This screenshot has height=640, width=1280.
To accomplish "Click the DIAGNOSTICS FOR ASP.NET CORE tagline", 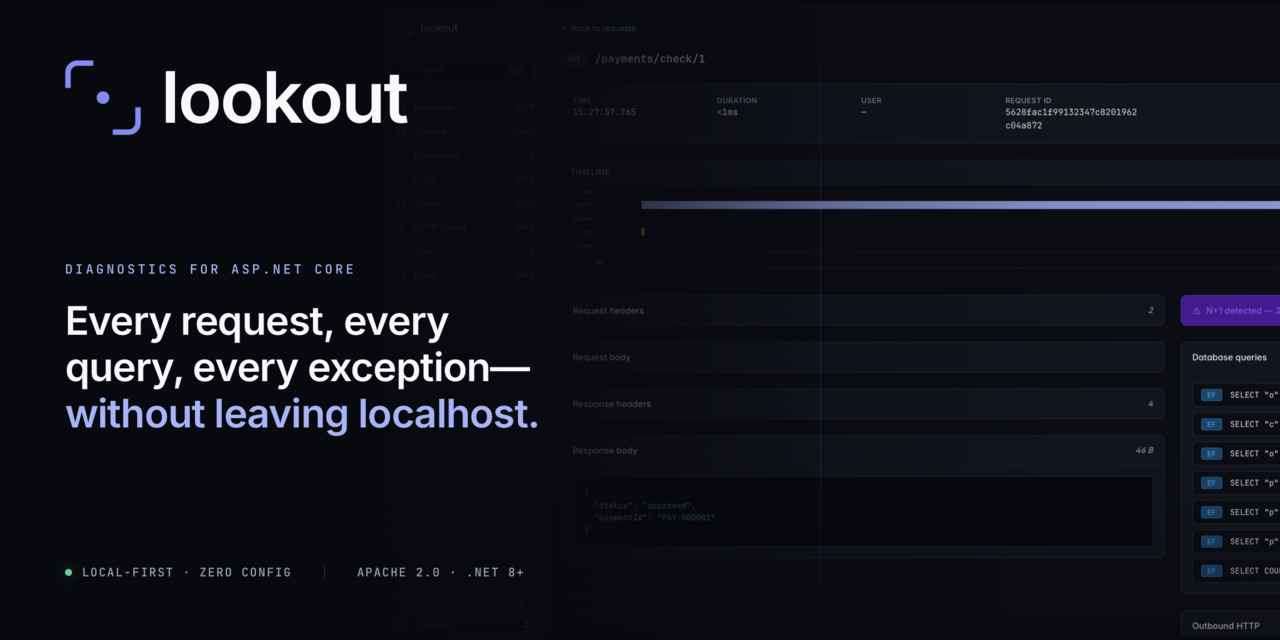I will 210,269.
